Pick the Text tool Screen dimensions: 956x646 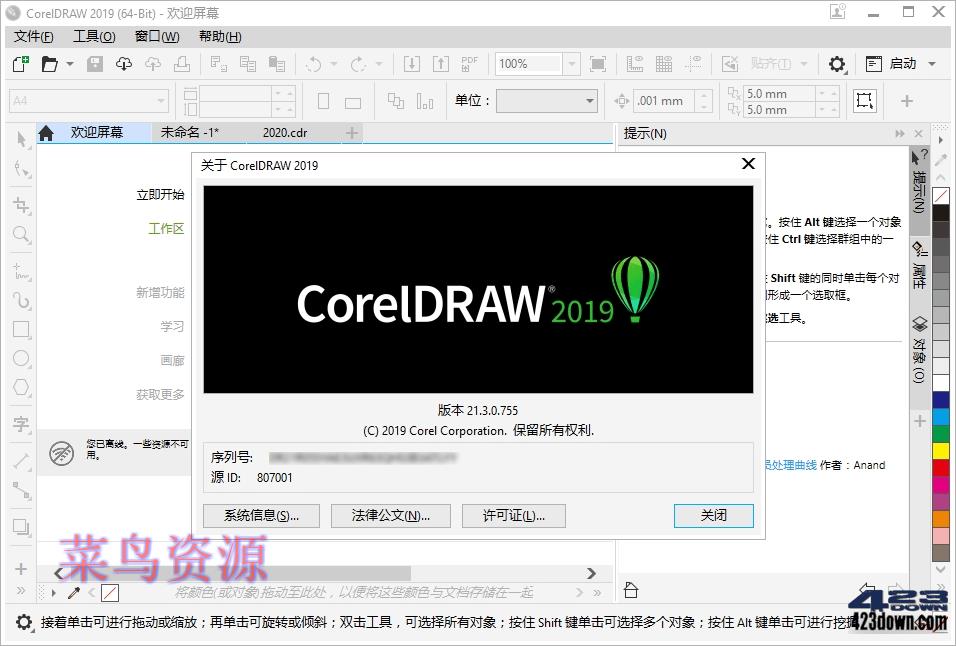pos(21,424)
